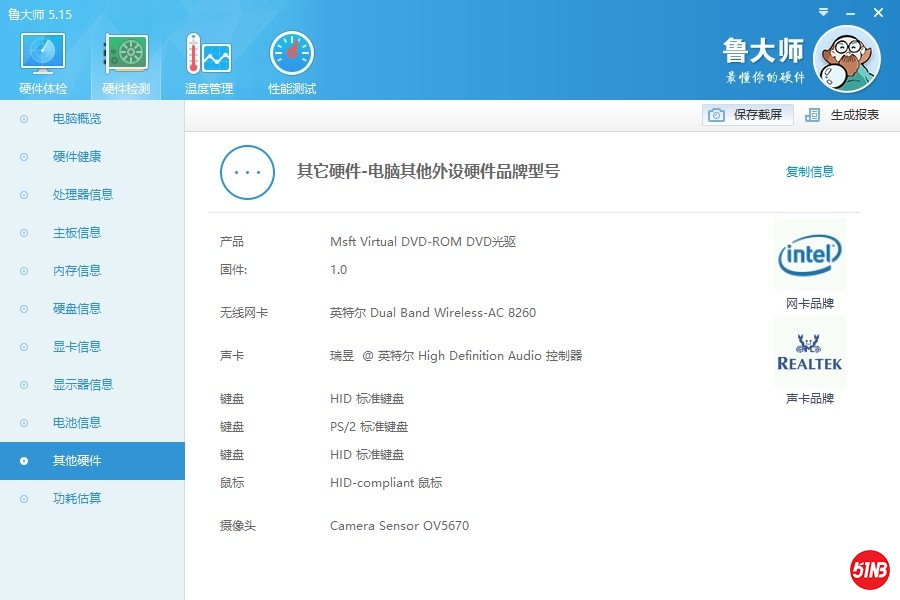Open the title bar dropdown menu arrow
Screen dimensions: 900x600
coord(823,12)
